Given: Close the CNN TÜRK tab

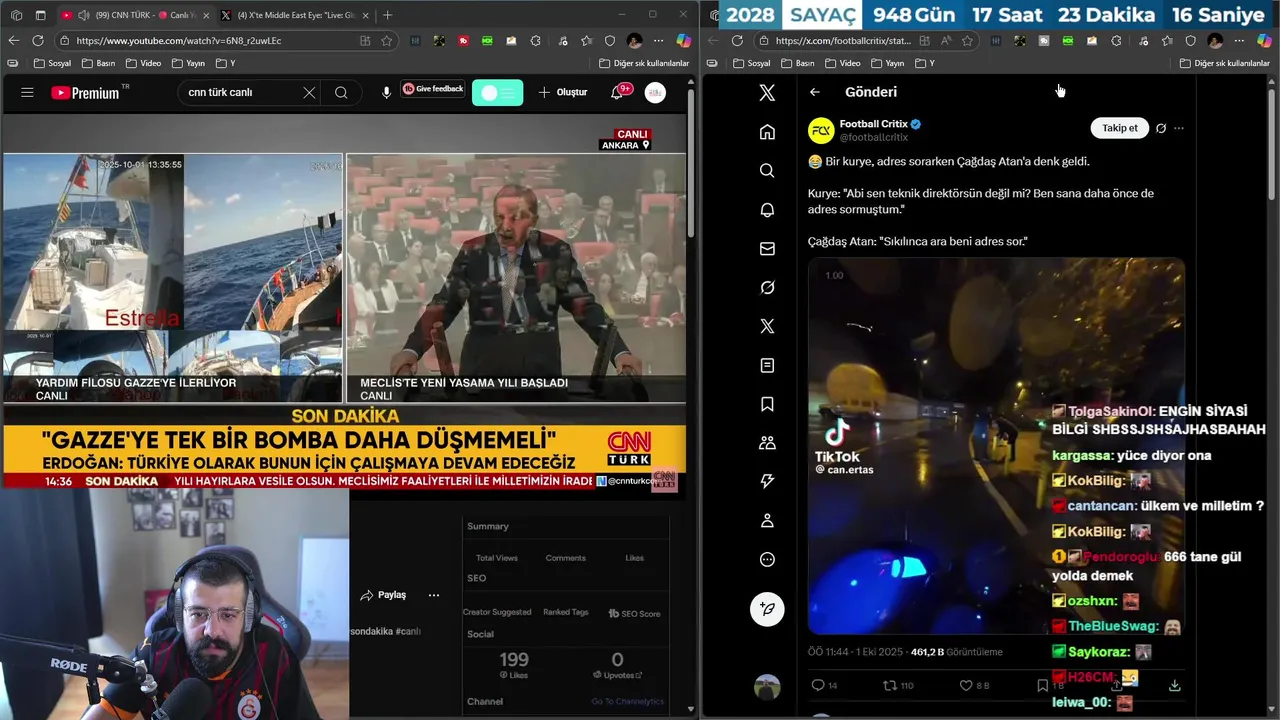Looking at the screenshot, I should tap(205, 15).
